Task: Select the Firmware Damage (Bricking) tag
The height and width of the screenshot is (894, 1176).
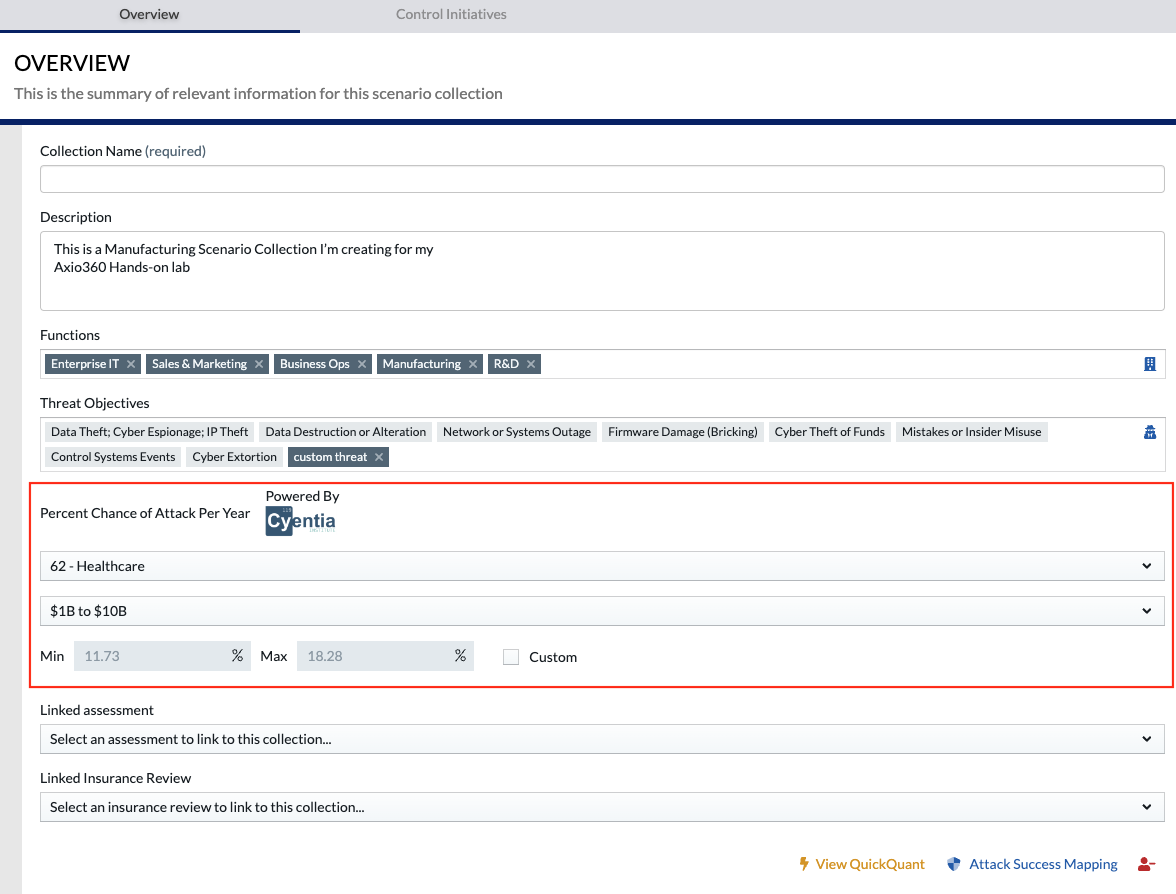Action: [682, 432]
